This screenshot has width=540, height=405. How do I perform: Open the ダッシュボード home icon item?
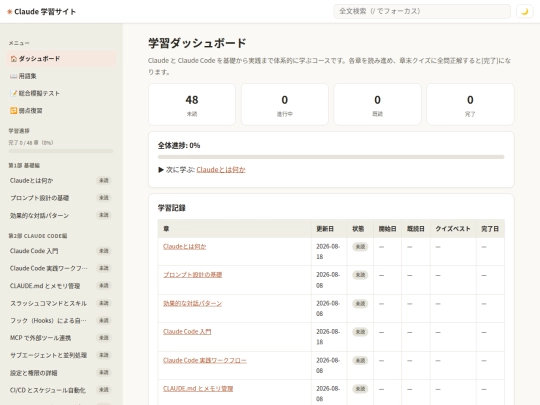[61, 59]
